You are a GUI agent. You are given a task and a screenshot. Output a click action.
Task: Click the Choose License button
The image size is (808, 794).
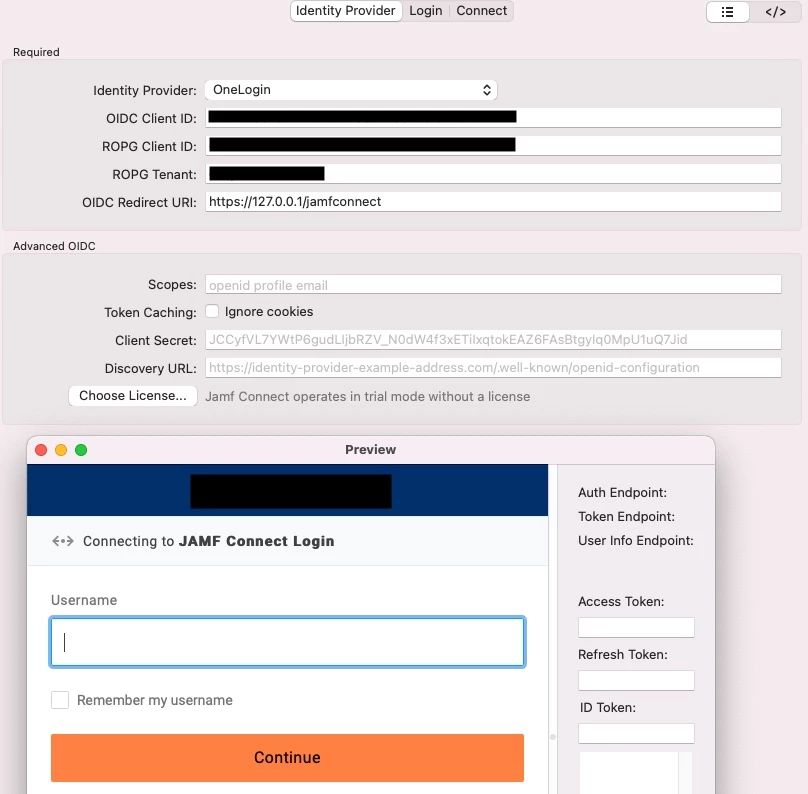coord(133,396)
